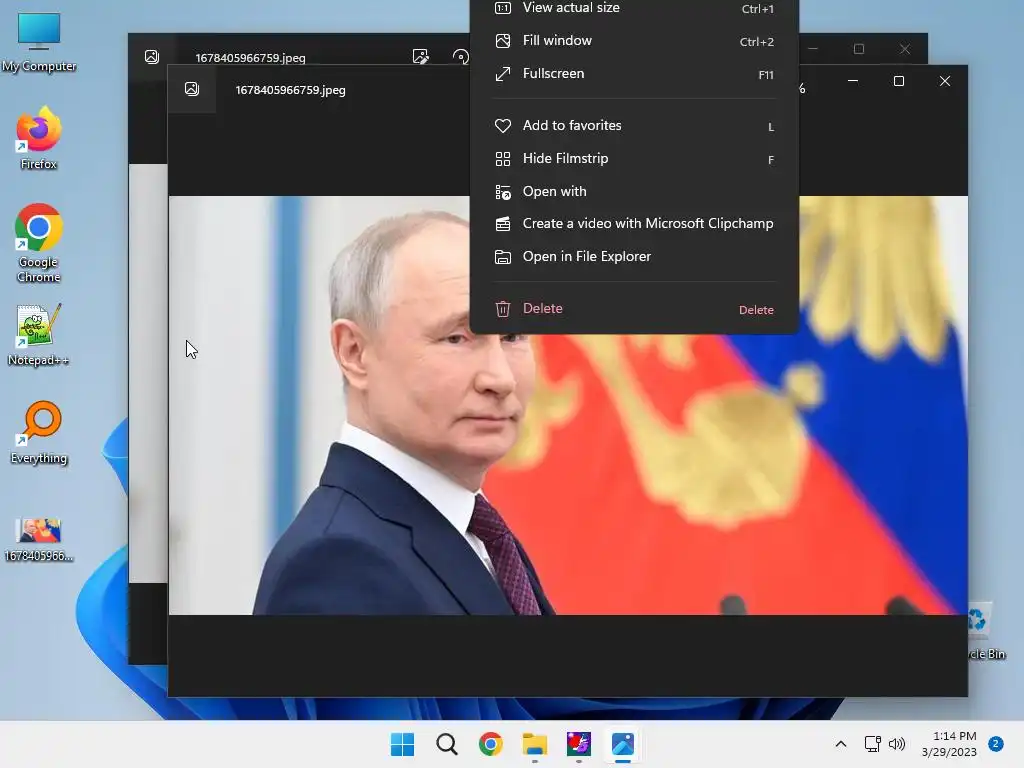Click the folder icon for File Explorer entry
The image size is (1024, 768).
click(x=502, y=257)
